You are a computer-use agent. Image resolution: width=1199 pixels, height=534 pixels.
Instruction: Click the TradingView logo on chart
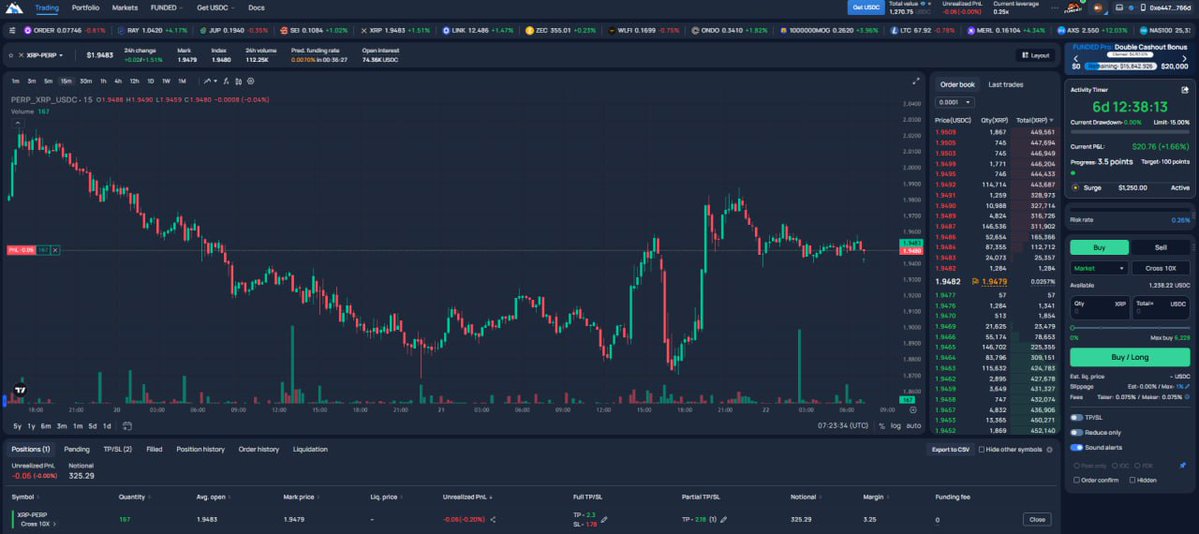tap(20, 390)
